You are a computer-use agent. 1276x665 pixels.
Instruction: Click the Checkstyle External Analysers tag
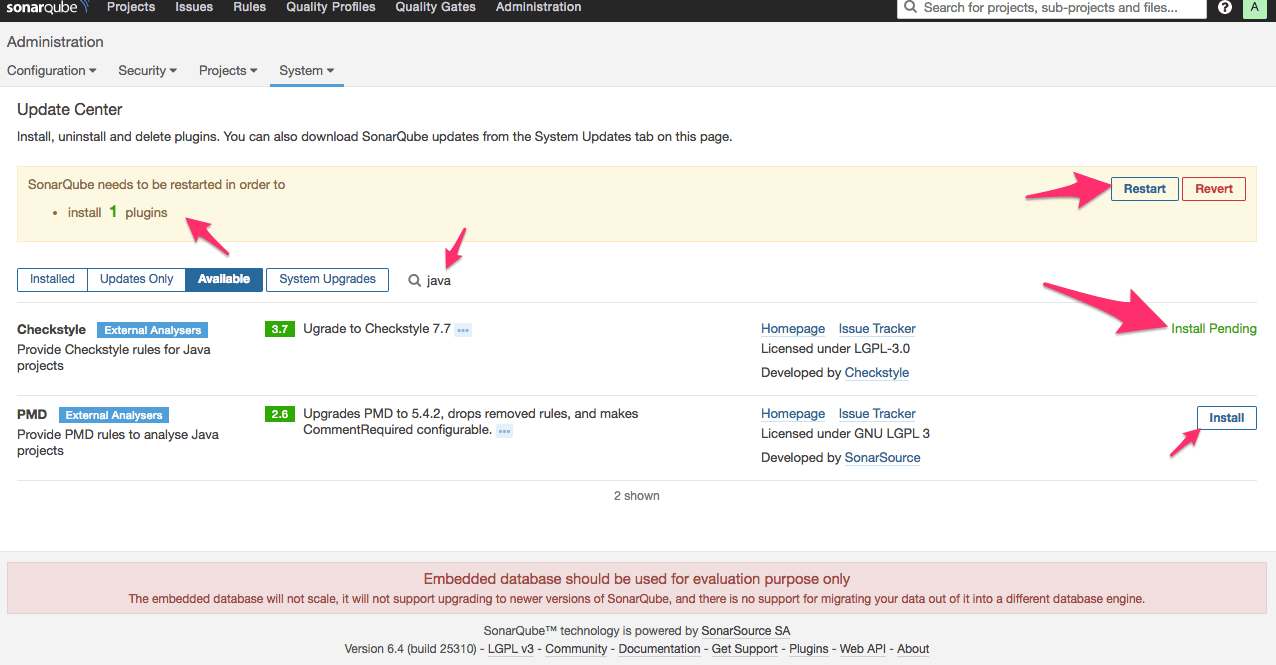[153, 330]
